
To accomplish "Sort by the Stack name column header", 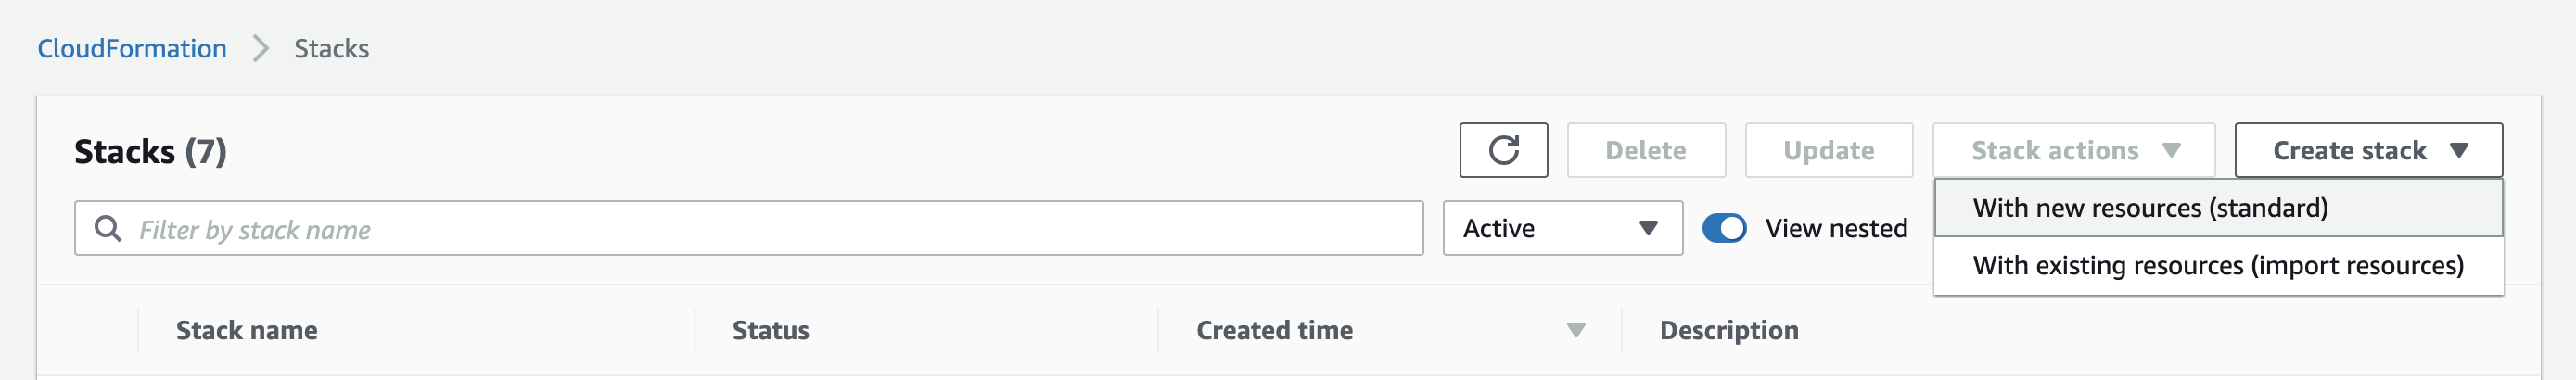I will click(x=247, y=330).
